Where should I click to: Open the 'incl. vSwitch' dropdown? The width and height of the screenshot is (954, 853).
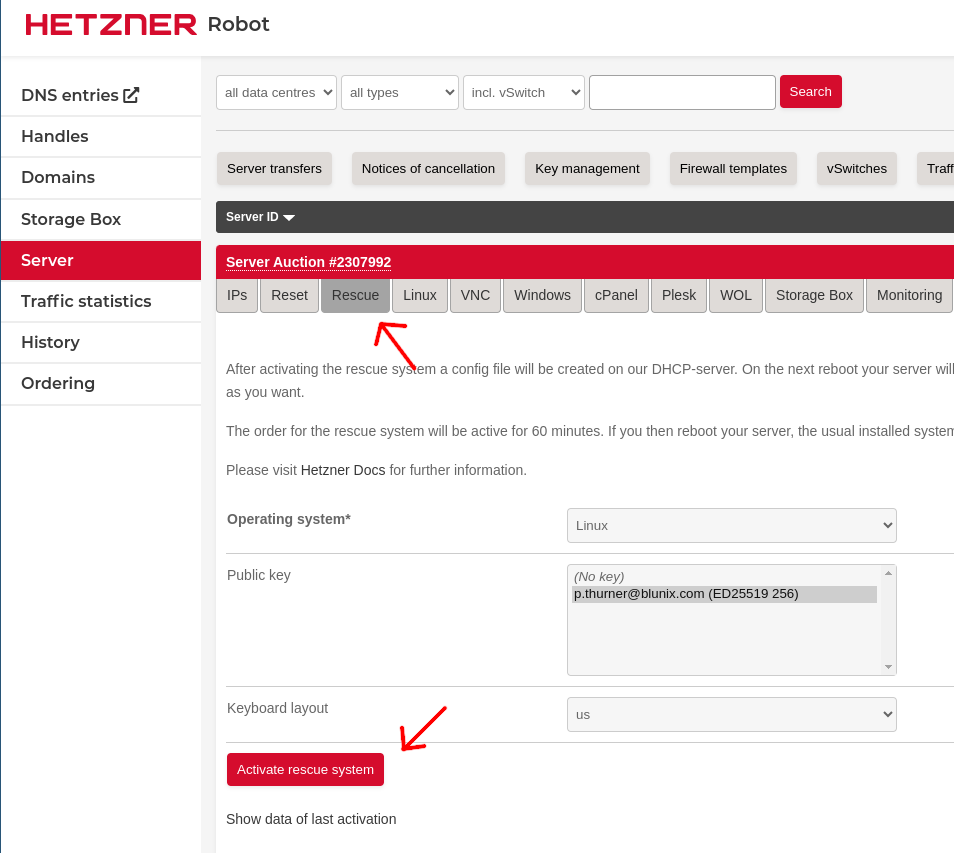tap(523, 91)
